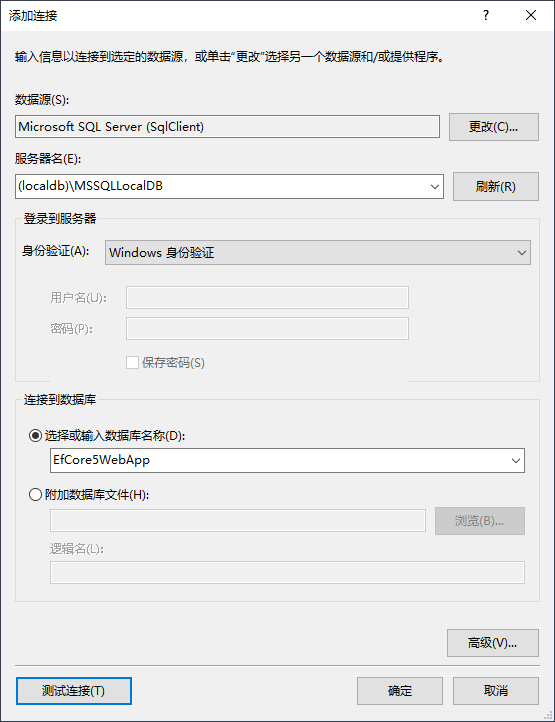The height and width of the screenshot is (722, 555).
Task: Click the help question mark icon
Action: (486, 15)
